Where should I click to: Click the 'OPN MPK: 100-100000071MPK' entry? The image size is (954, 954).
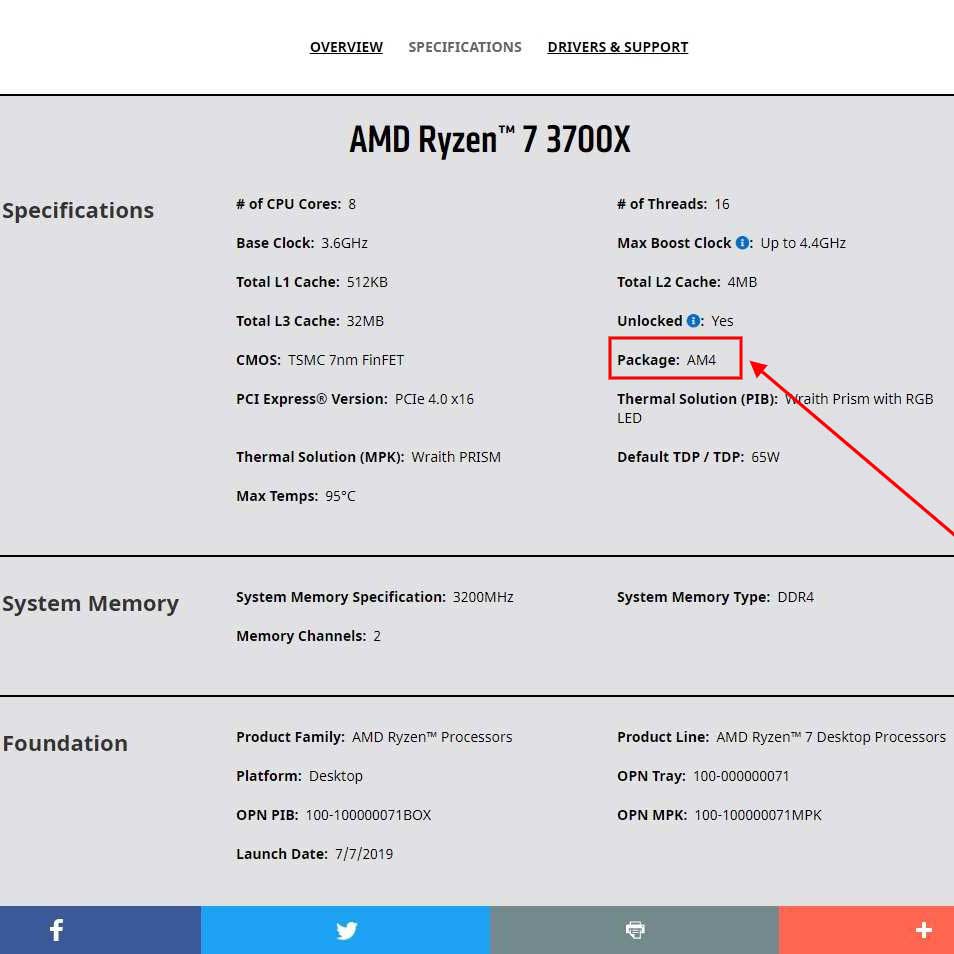coord(719,815)
